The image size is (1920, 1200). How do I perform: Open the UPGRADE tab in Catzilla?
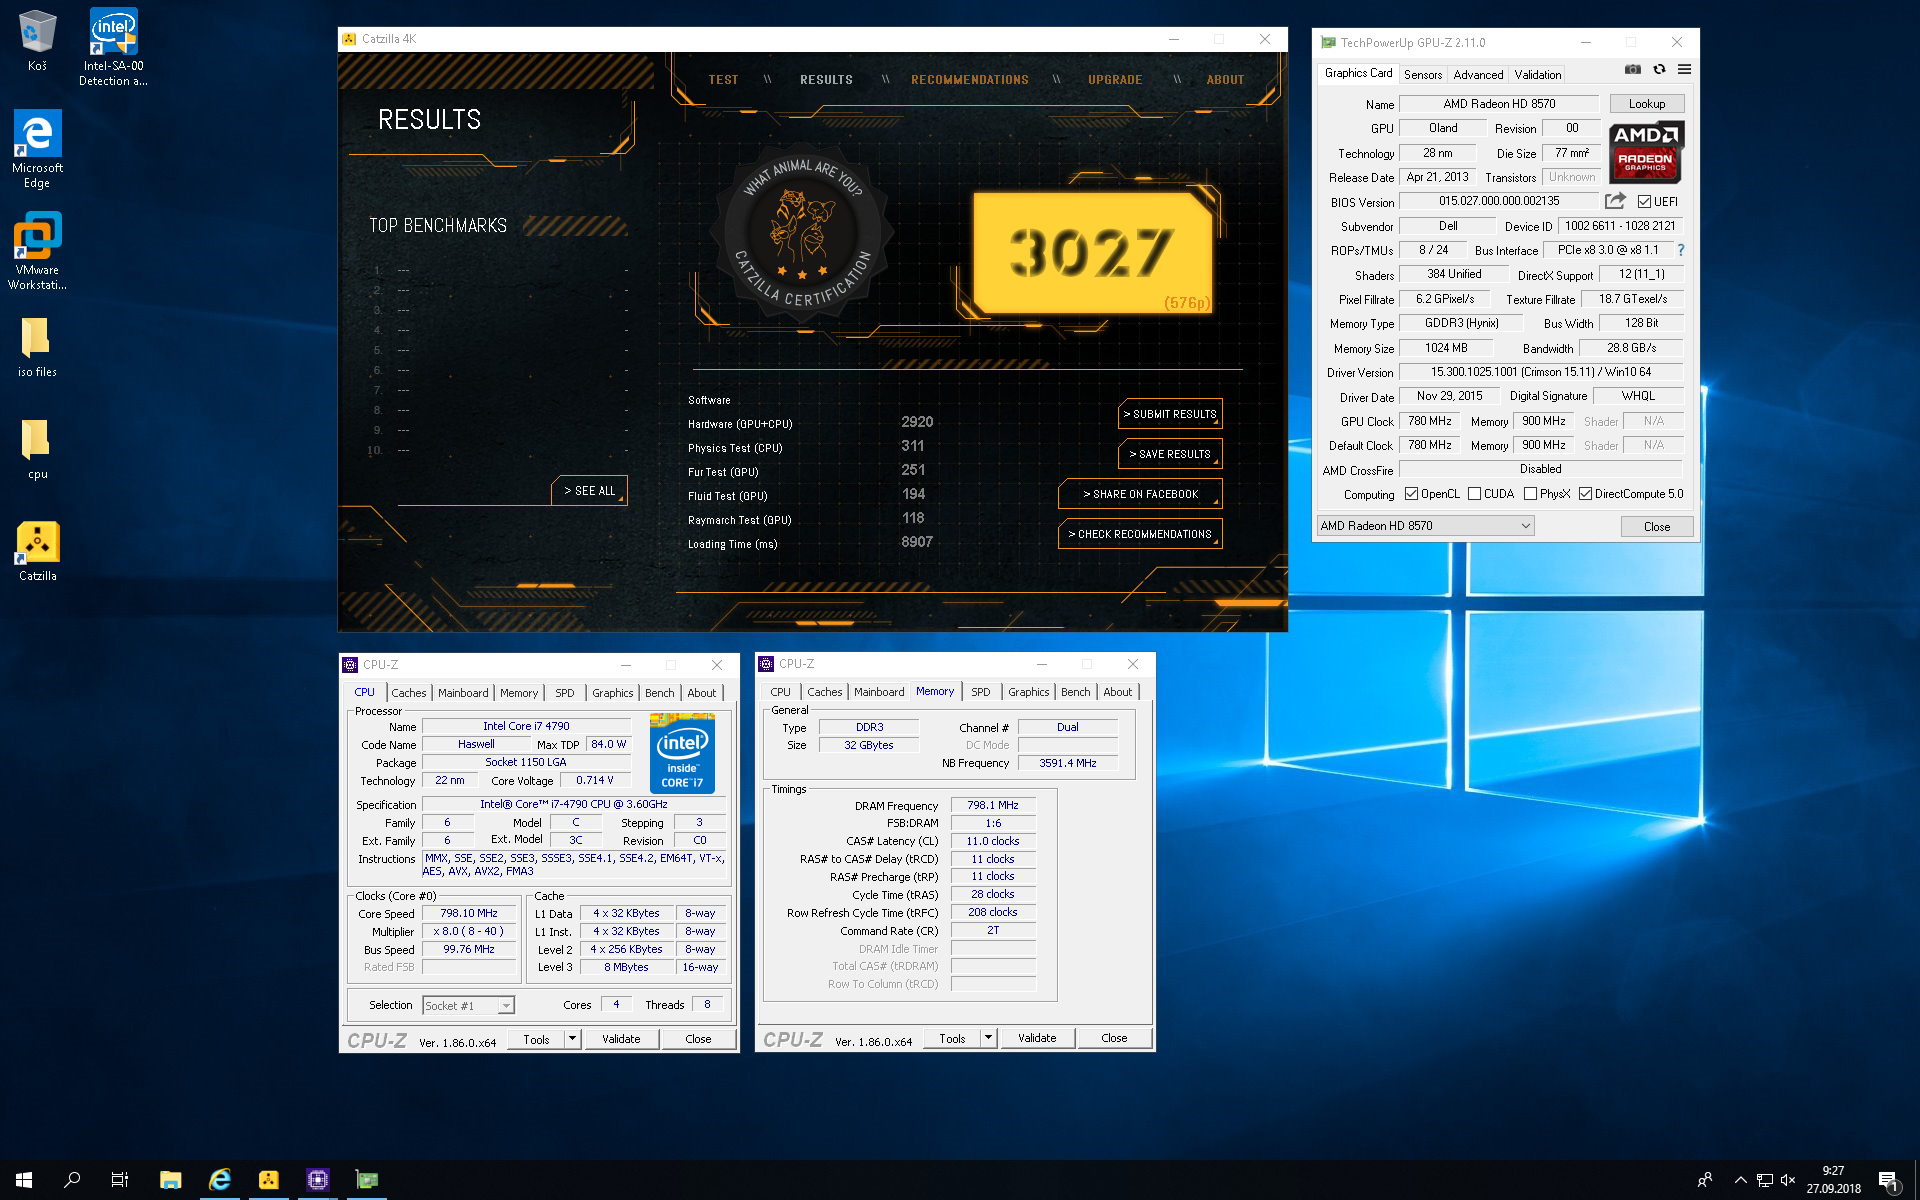1115,80
